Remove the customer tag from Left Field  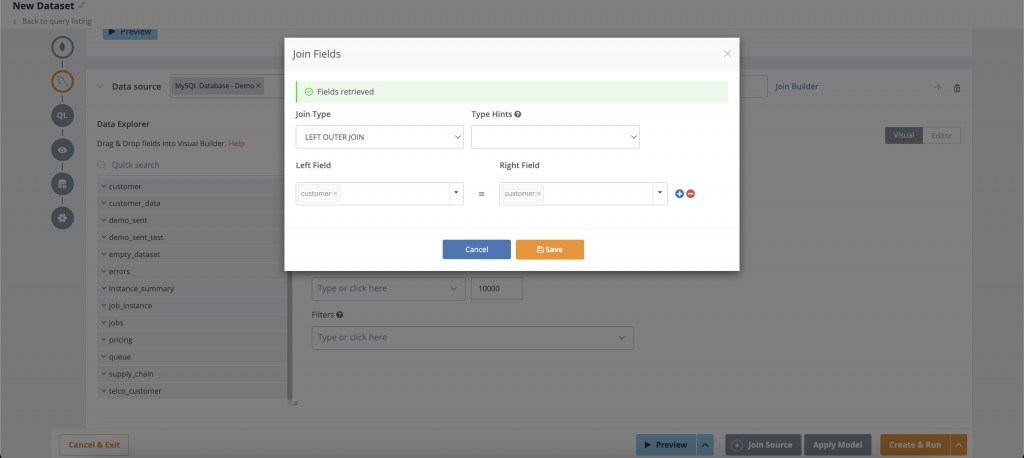(335, 193)
